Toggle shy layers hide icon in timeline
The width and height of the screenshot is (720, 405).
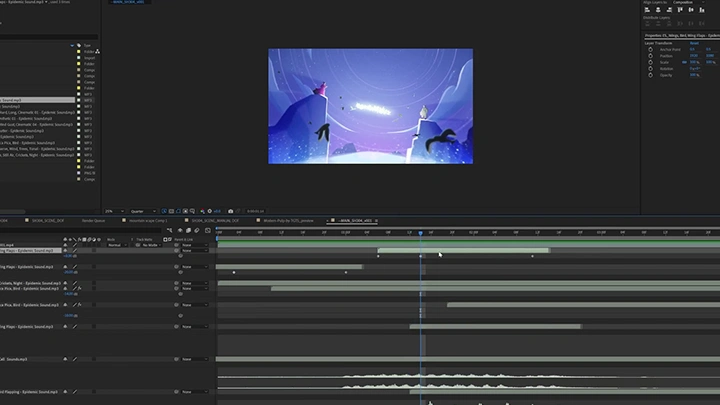pos(180,231)
